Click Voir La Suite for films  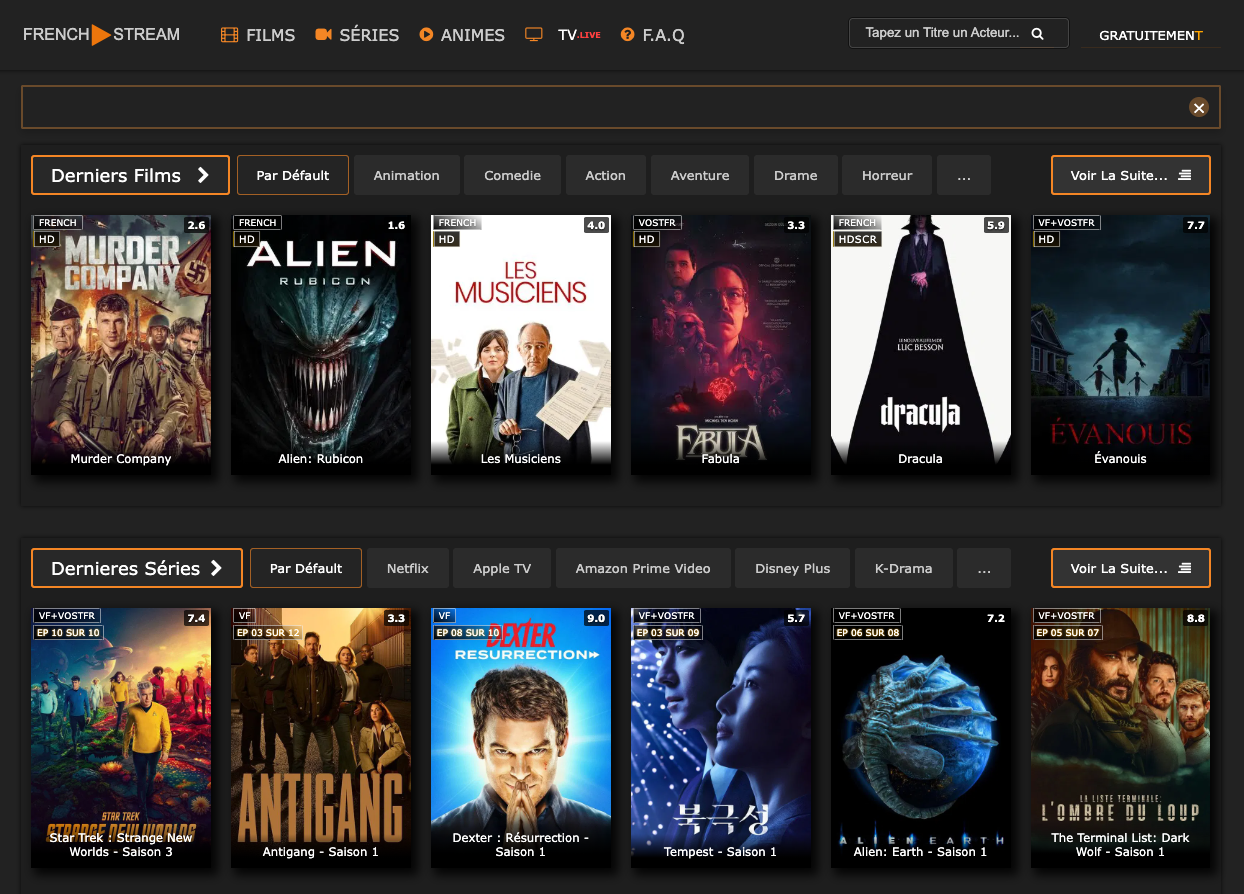1130,175
